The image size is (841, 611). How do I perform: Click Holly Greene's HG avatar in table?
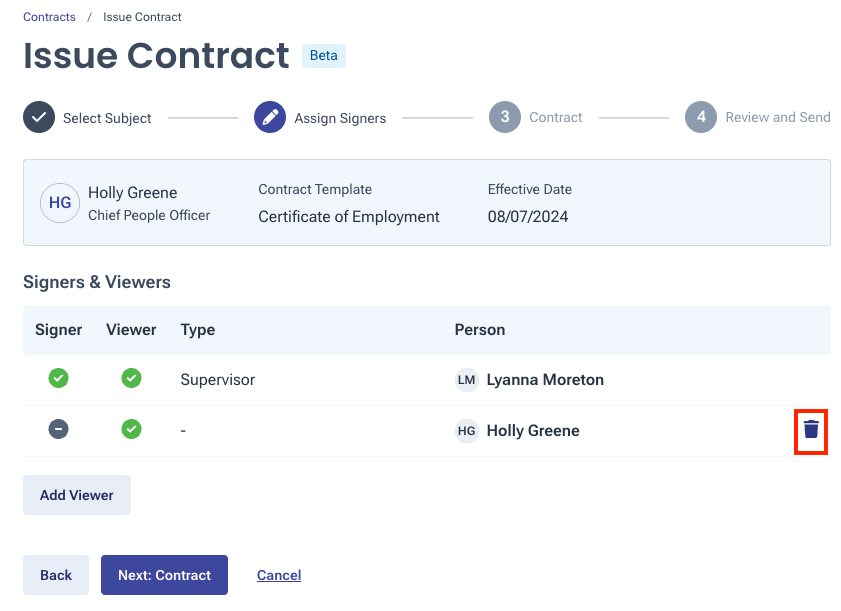coord(466,431)
